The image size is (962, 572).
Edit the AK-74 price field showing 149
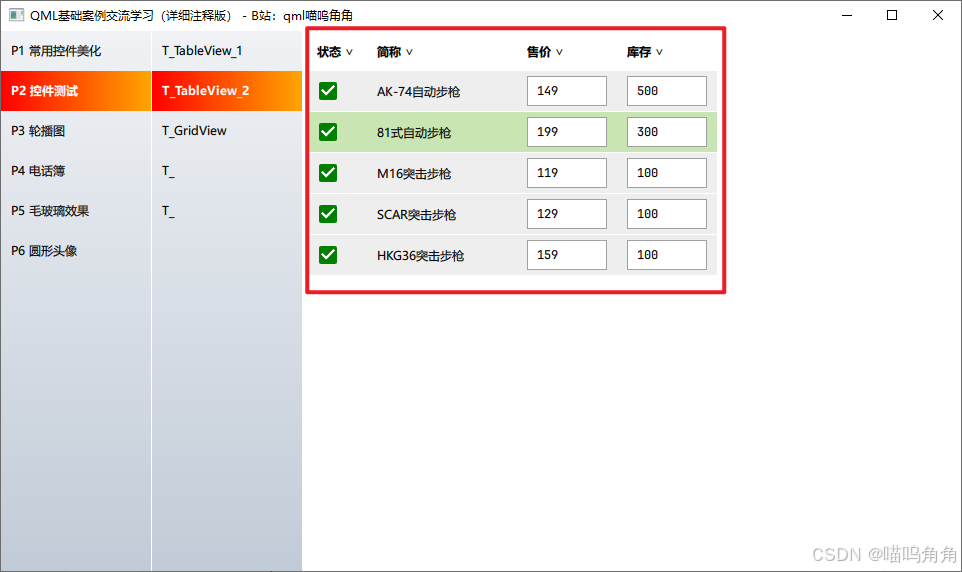coord(567,91)
